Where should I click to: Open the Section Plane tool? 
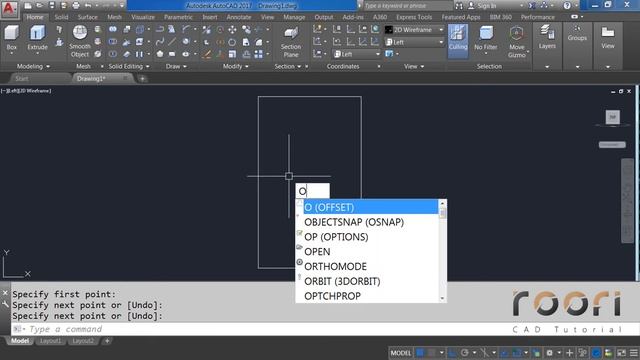[x=291, y=42]
